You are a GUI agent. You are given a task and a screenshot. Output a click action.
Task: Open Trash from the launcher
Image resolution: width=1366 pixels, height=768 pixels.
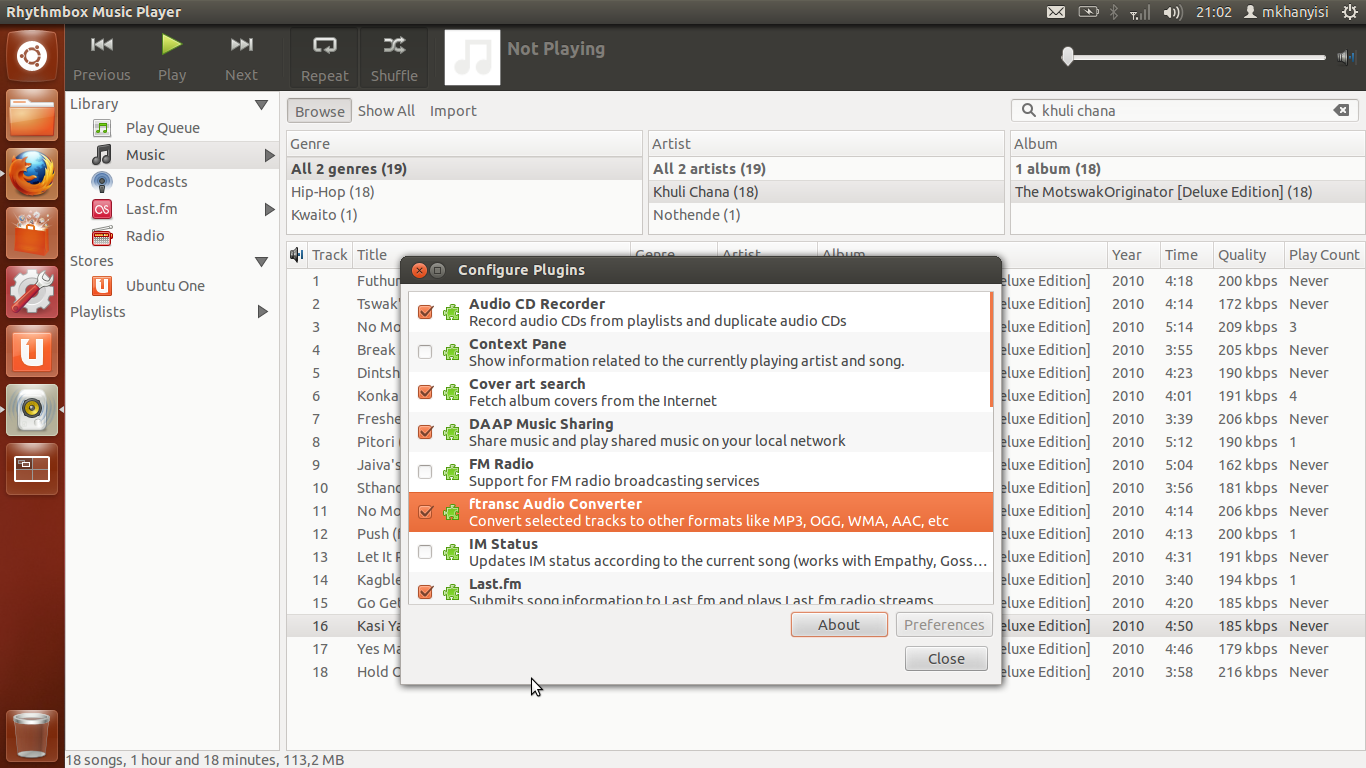[32, 735]
